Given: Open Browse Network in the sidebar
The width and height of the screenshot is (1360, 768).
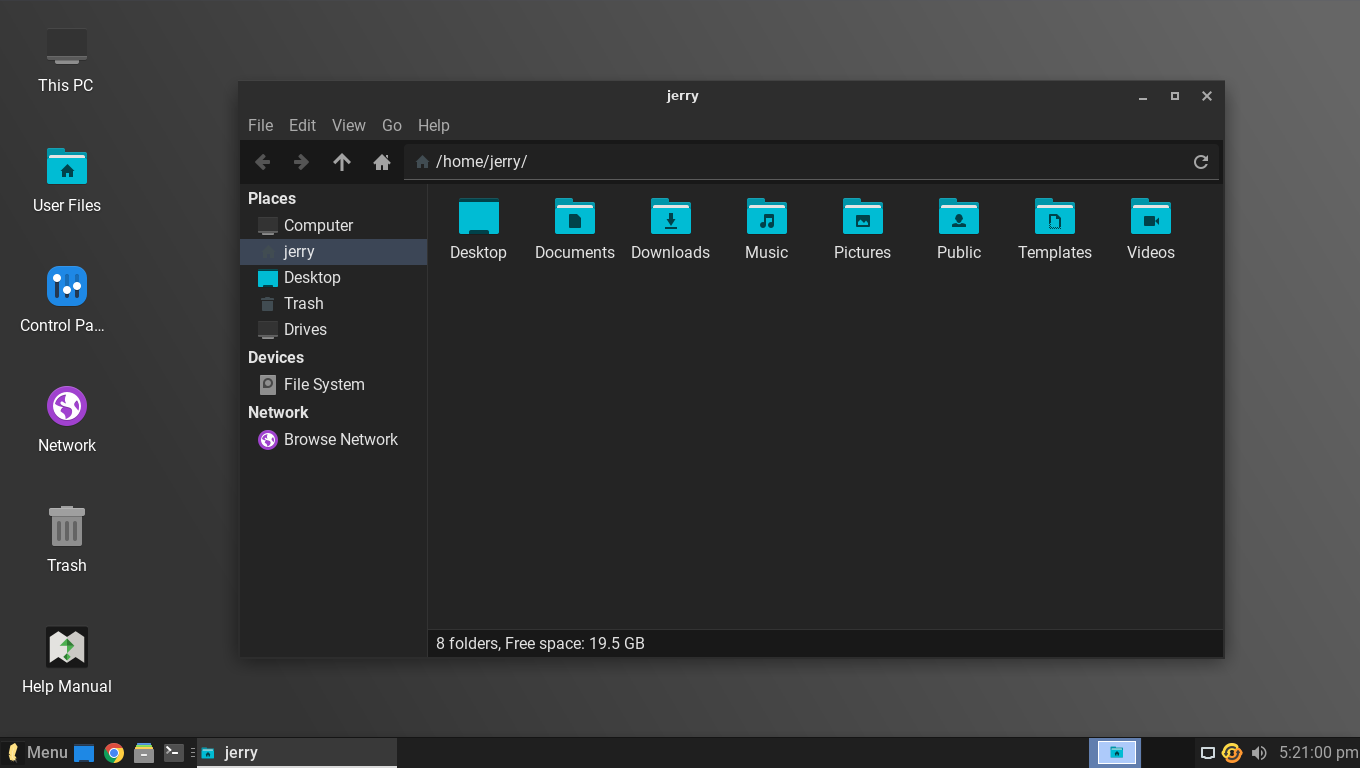Looking at the screenshot, I should (339, 439).
